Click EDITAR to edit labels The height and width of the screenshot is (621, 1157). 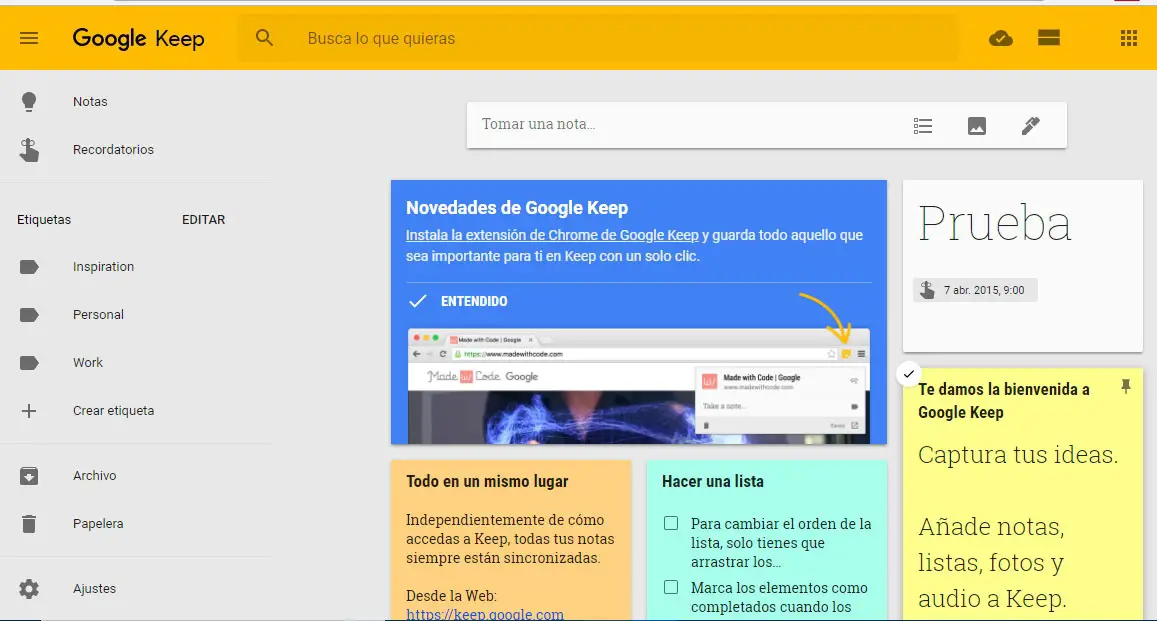204,220
